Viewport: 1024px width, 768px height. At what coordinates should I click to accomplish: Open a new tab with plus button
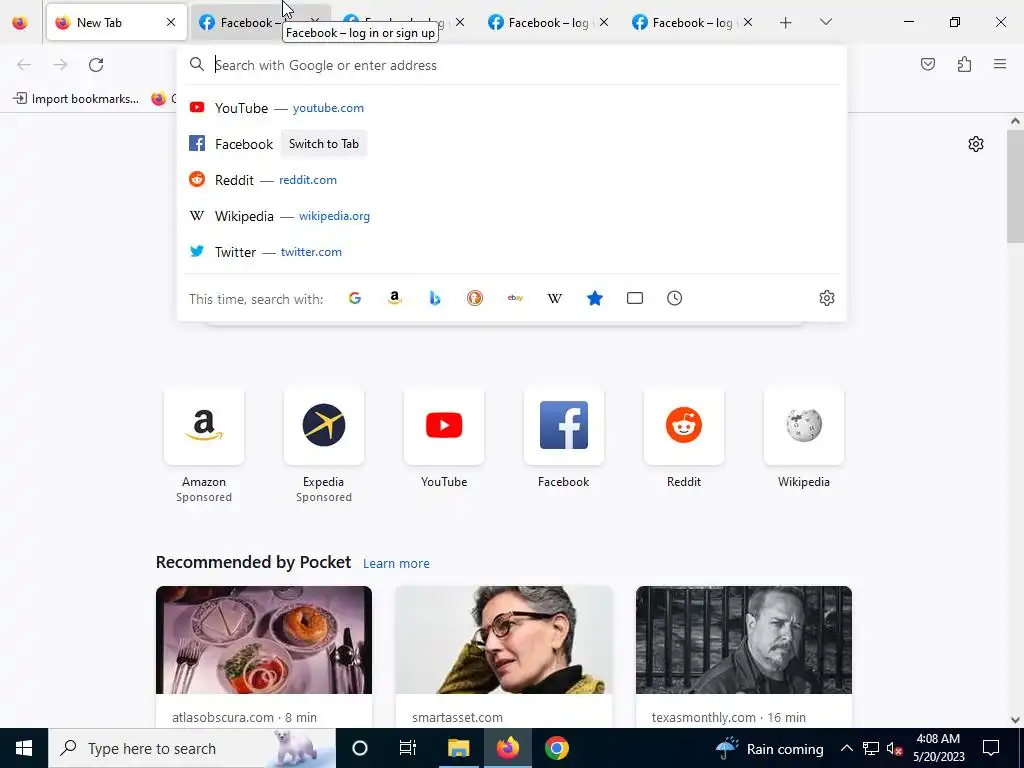pos(786,23)
